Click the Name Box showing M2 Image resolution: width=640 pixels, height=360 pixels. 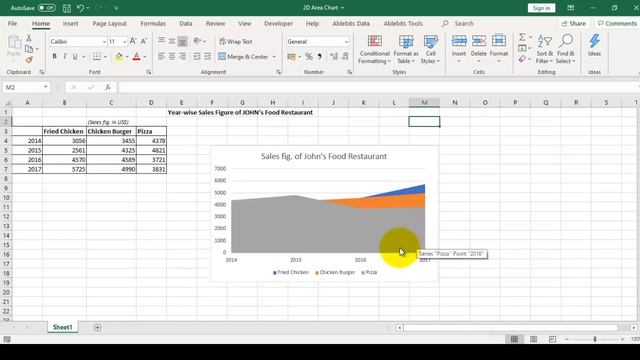(26, 87)
